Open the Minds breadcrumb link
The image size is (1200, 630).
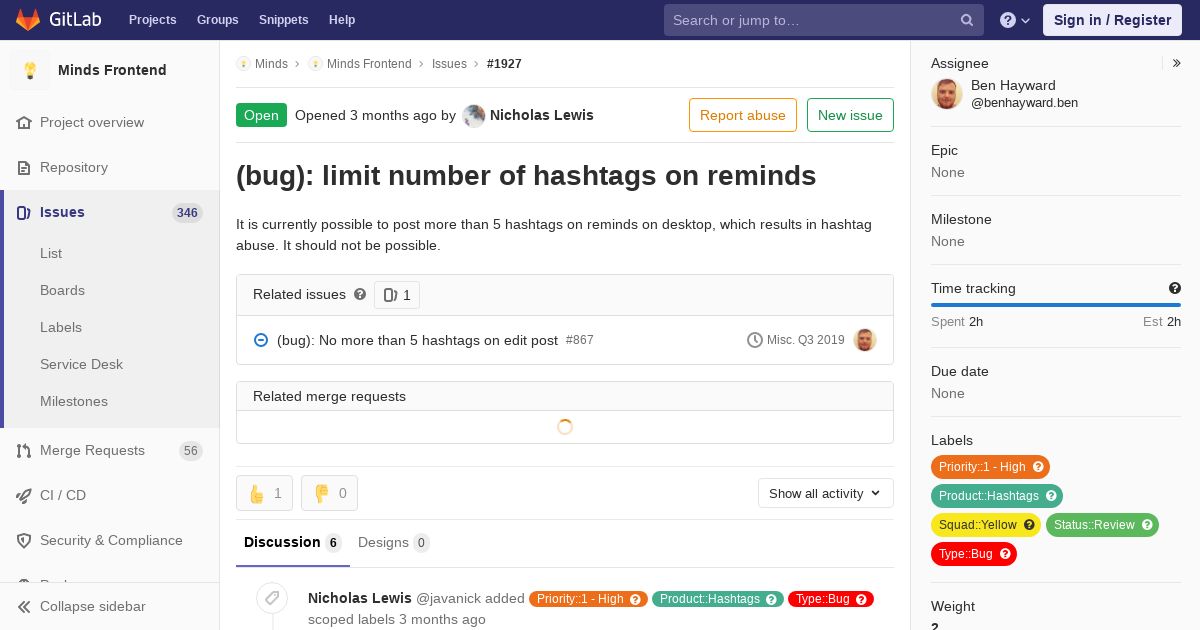pyautogui.click(x=271, y=64)
